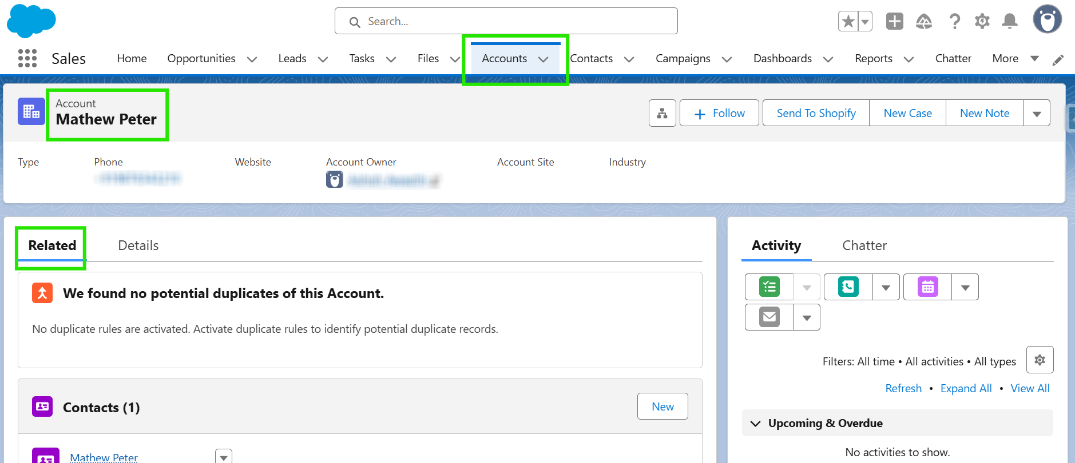The image size is (1075, 463).
Task: Open Mathew Peter contact row actions menu
Action: (x=224, y=456)
